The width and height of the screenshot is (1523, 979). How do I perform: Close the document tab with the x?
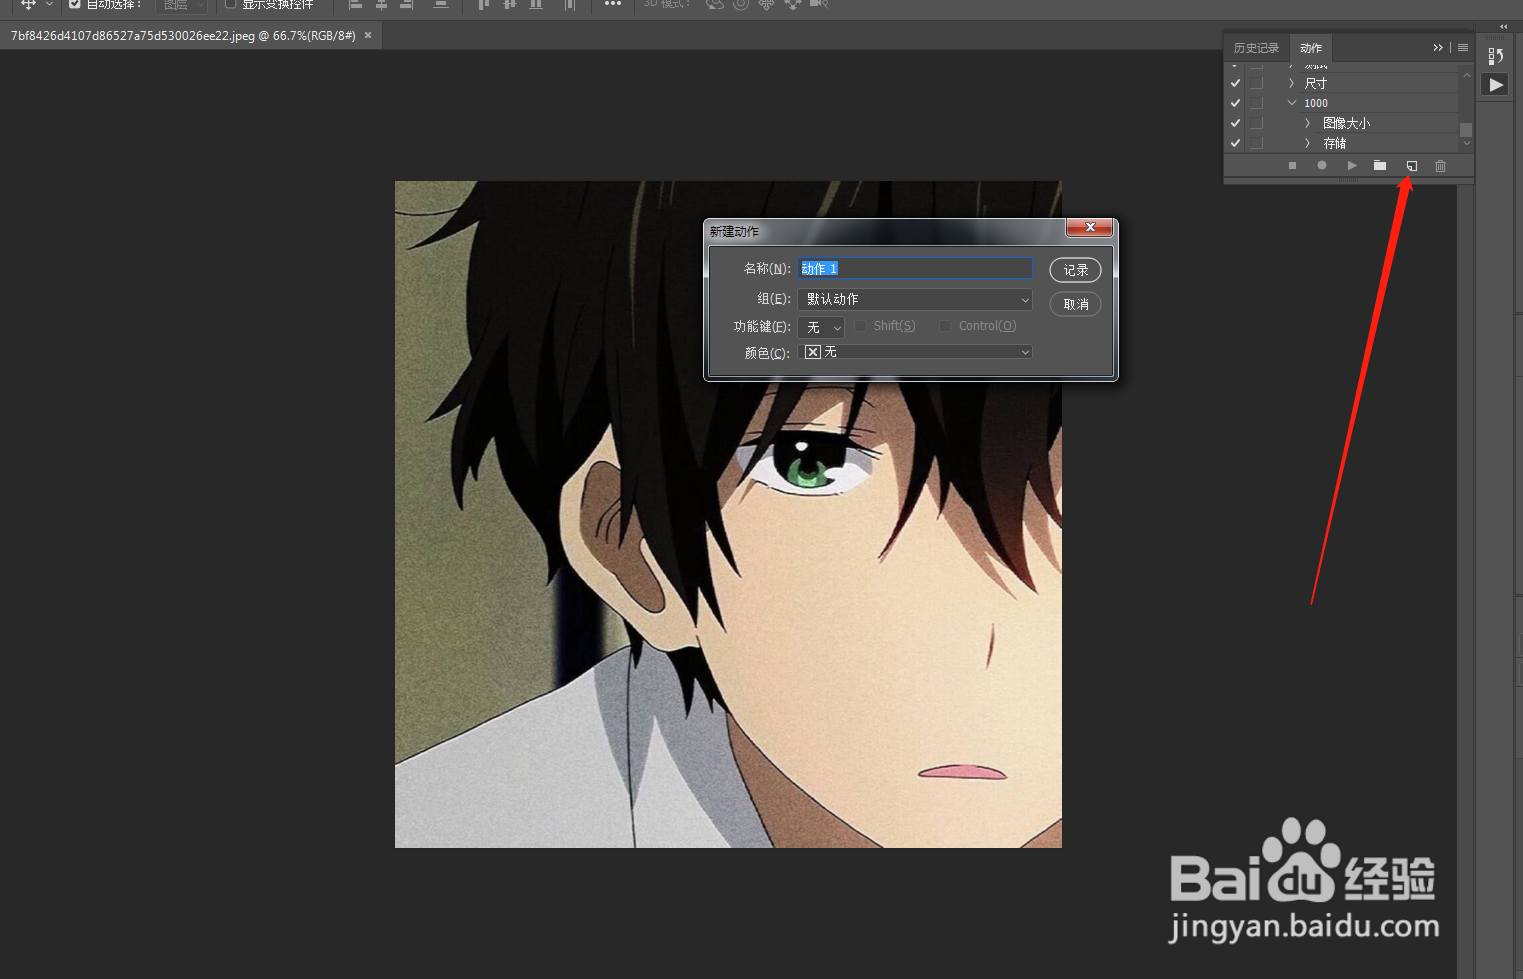point(368,35)
